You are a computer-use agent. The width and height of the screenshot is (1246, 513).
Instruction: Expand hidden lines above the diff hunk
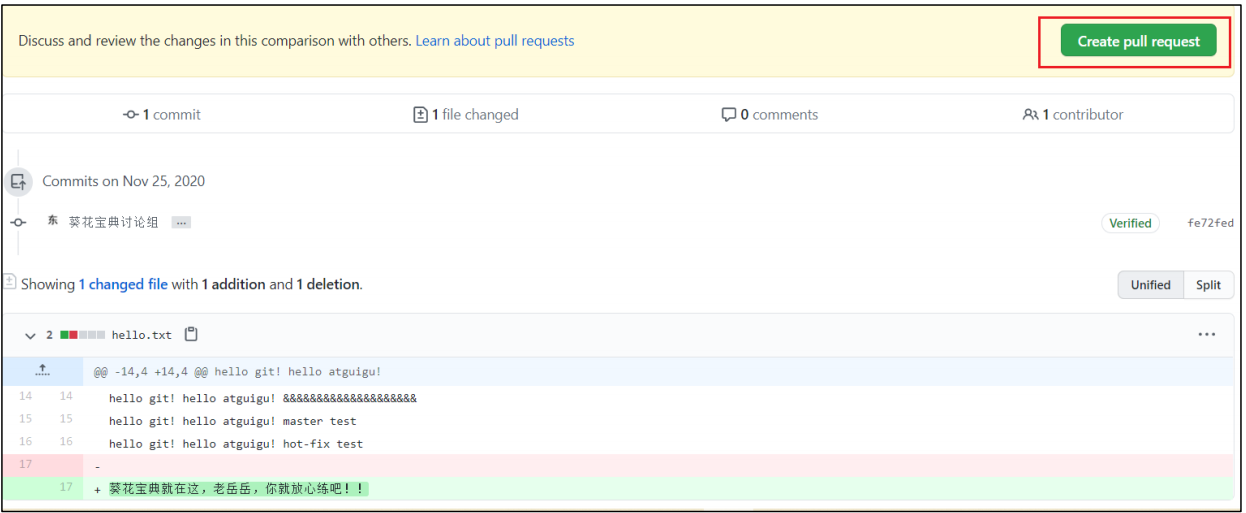coord(42,371)
